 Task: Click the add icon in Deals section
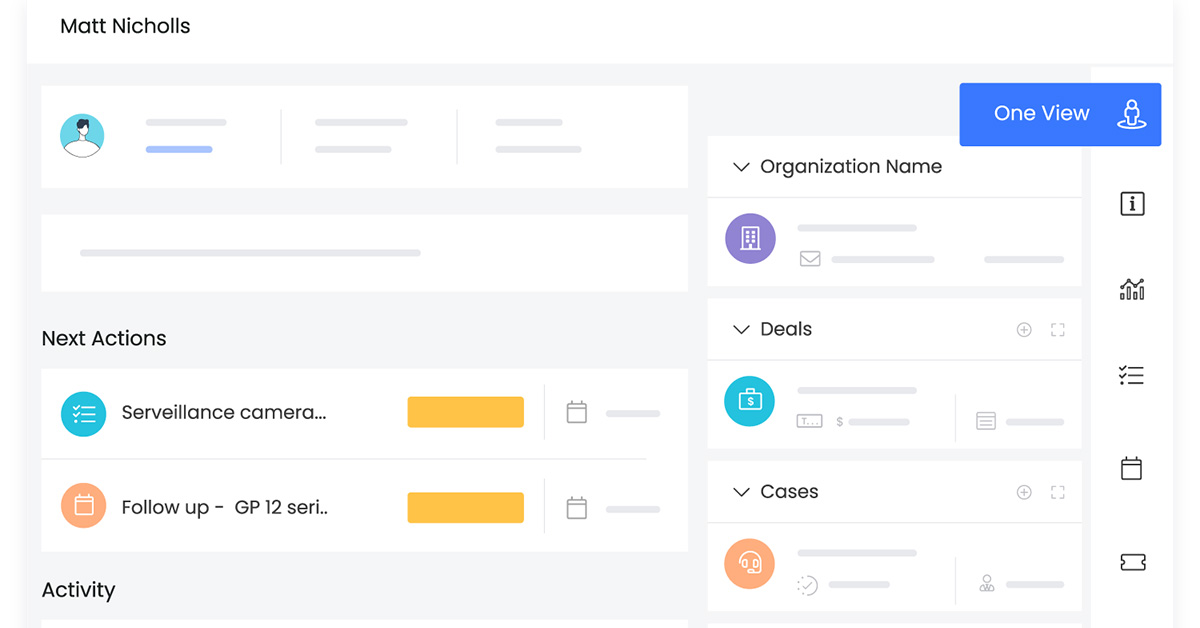[x=1024, y=330]
